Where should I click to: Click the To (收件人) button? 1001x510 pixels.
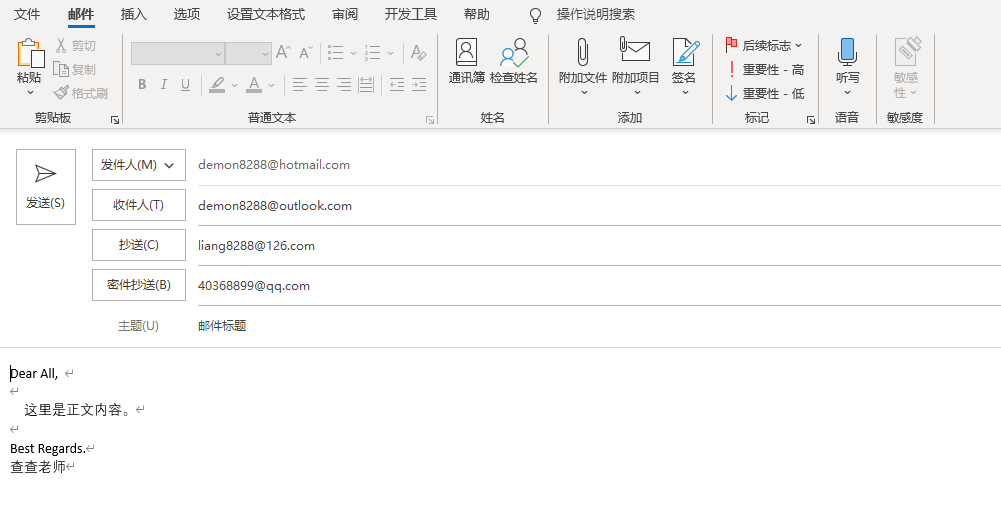(139, 205)
